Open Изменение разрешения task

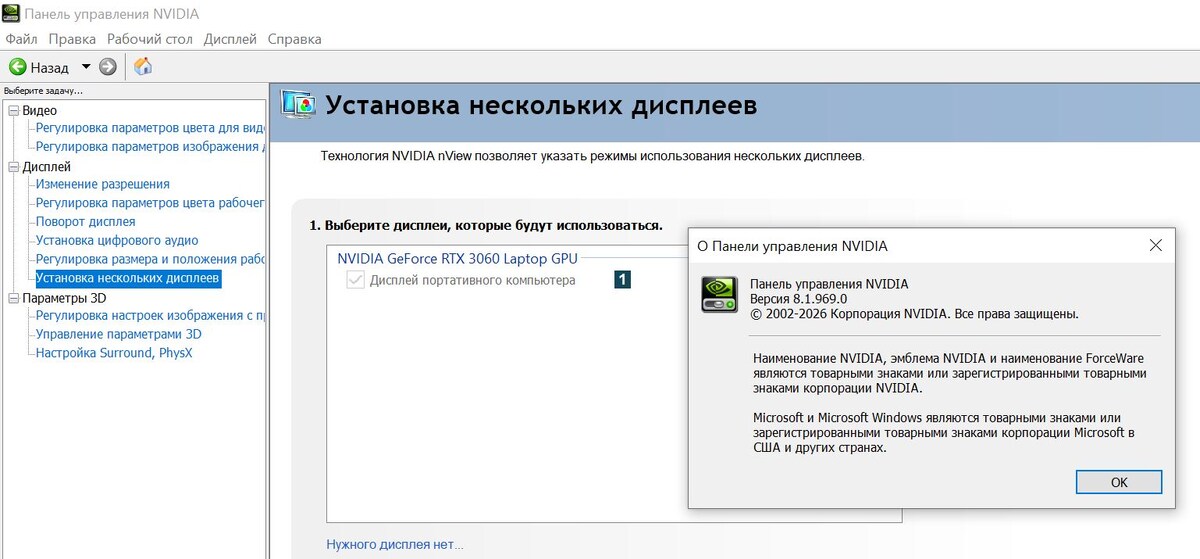103,184
